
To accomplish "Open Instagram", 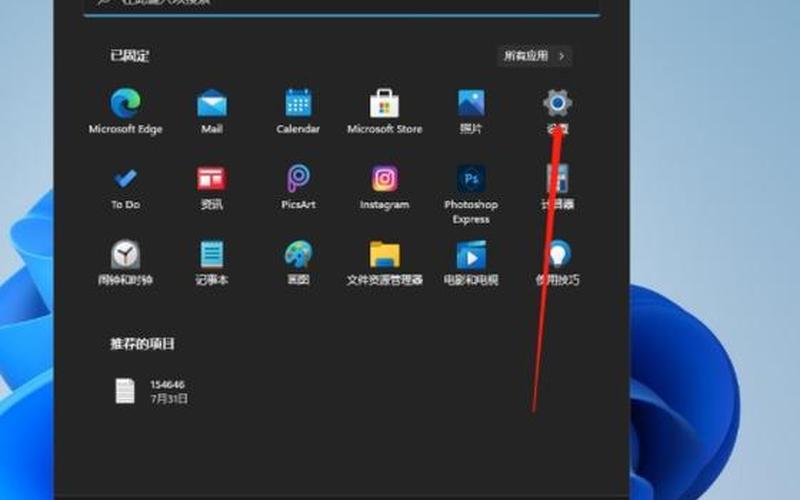I will [x=384, y=187].
